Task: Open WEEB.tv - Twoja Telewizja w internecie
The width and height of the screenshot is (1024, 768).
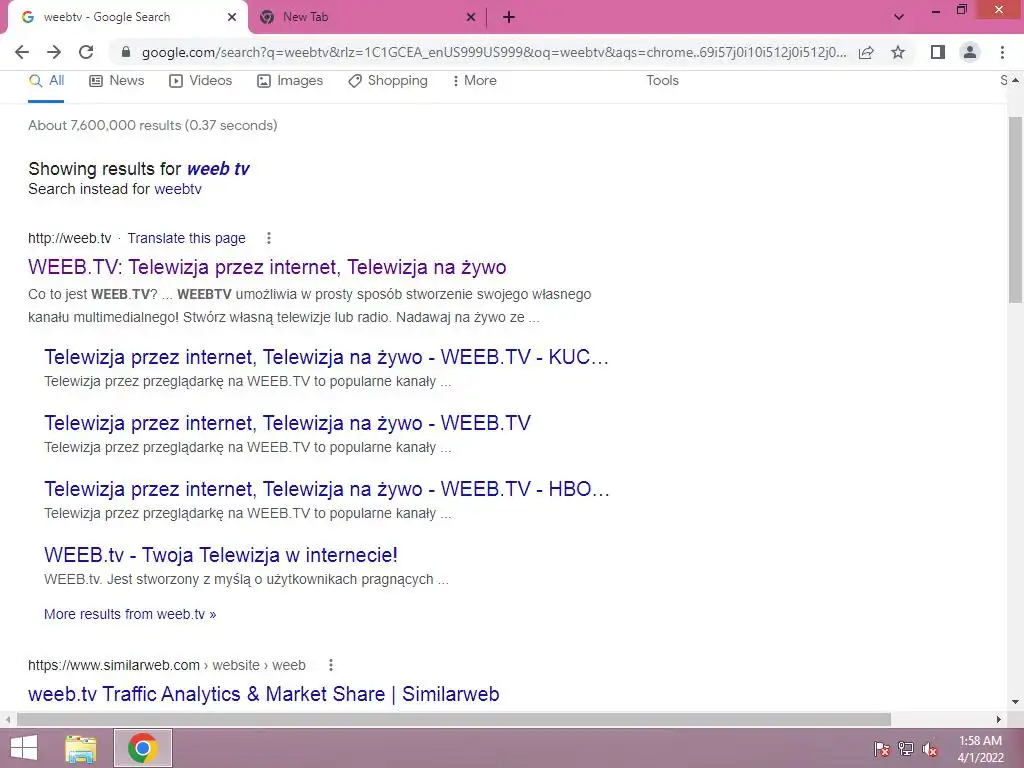Action: [x=221, y=555]
